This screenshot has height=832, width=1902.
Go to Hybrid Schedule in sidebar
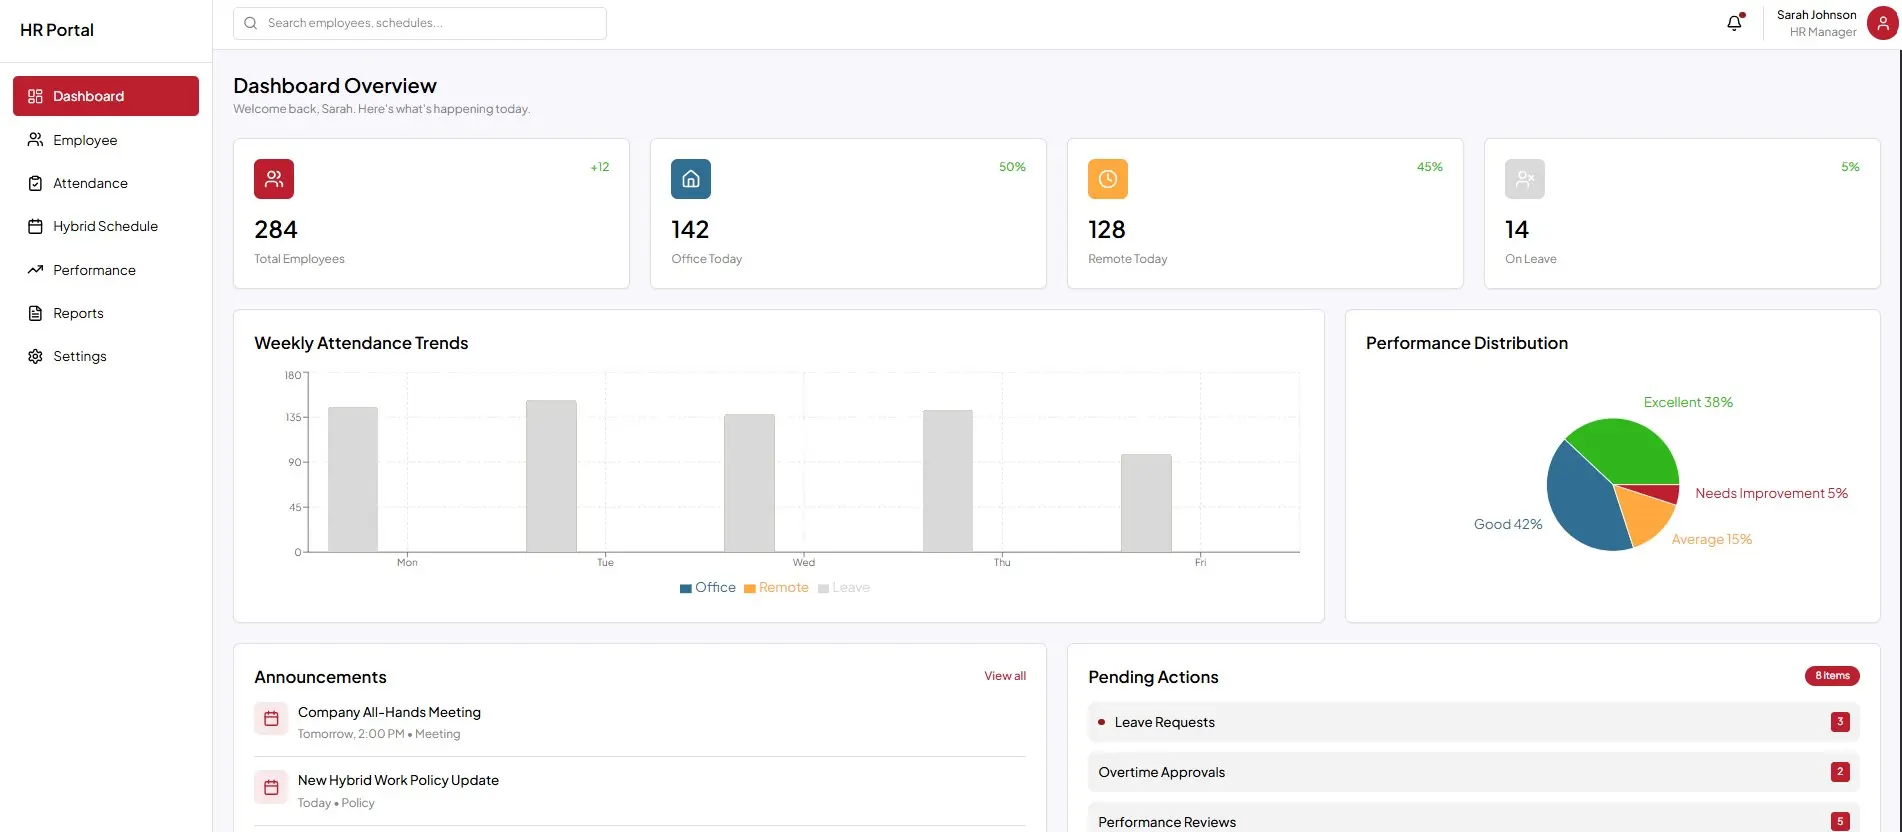tap(105, 227)
